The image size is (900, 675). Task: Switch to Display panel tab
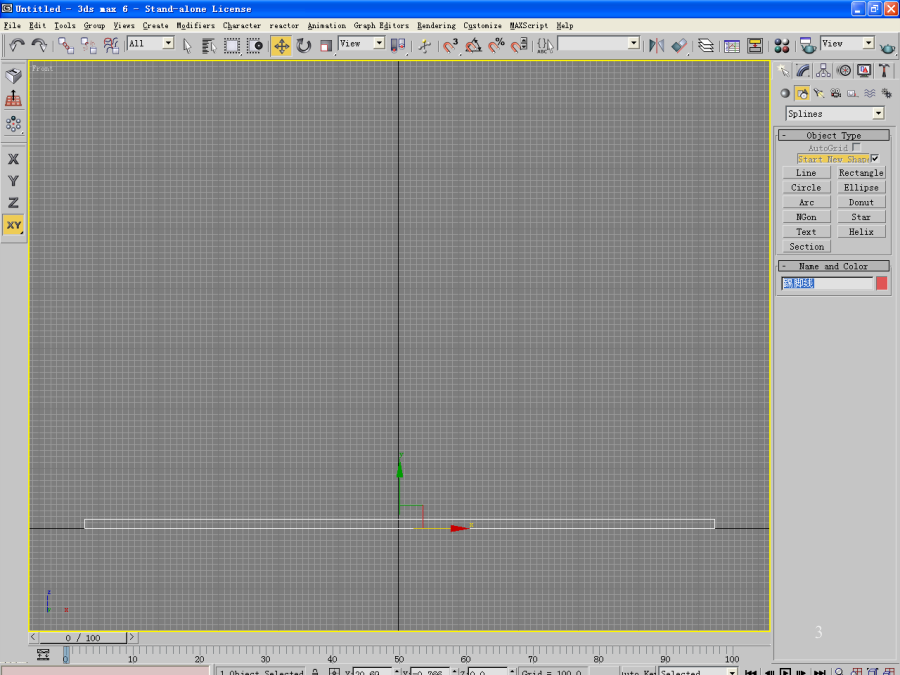(x=864, y=71)
